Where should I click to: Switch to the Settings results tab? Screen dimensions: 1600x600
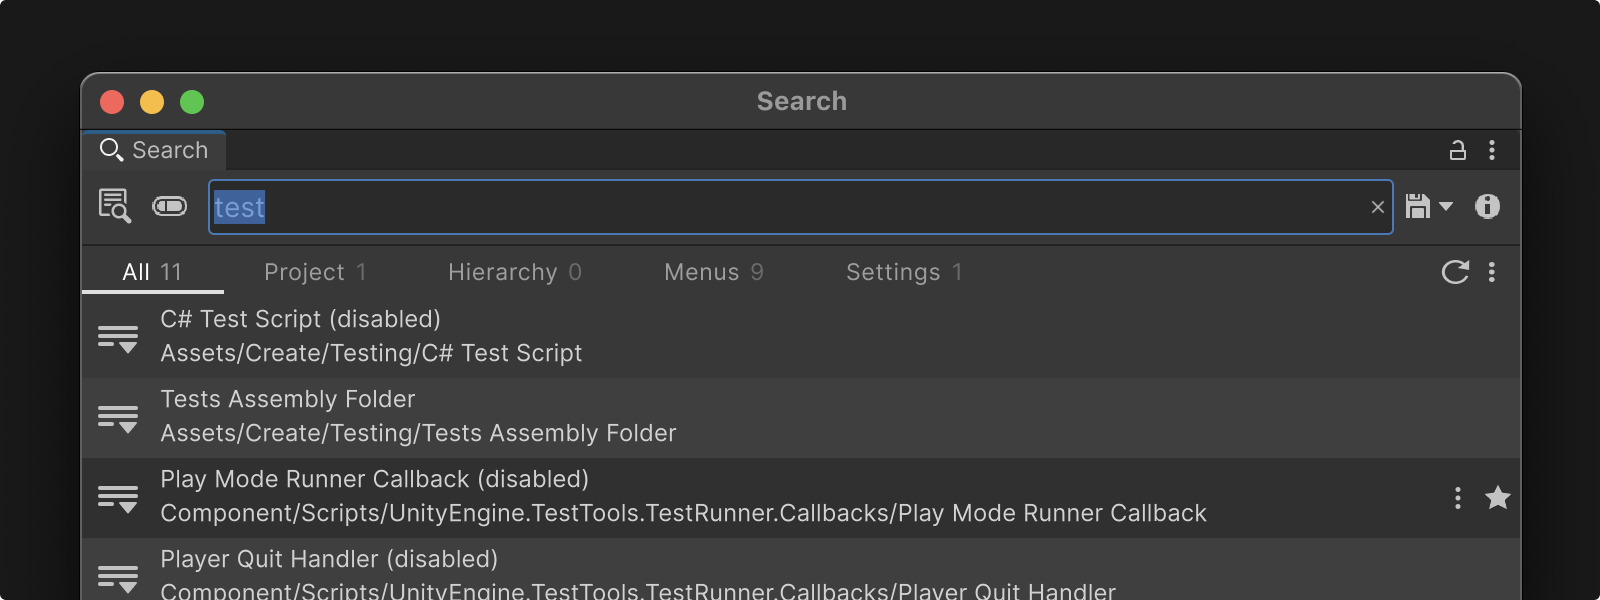(903, 272)
